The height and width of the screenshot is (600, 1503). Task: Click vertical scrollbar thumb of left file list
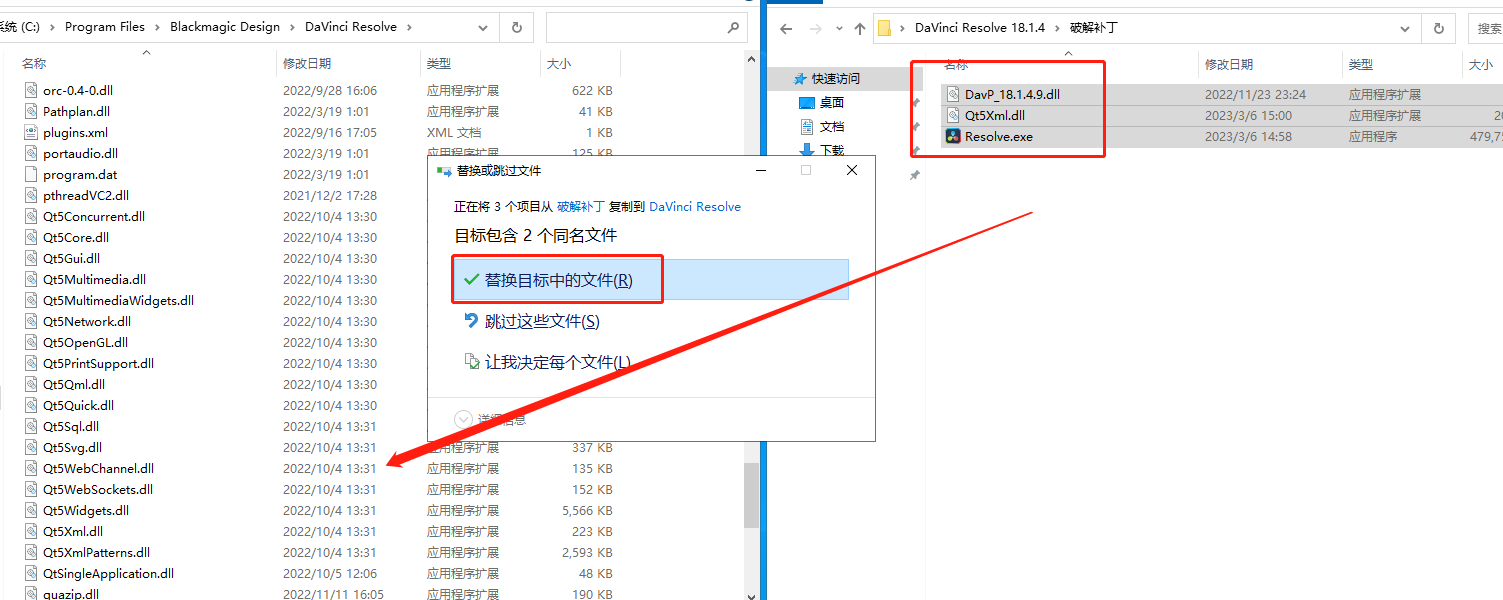coord(751,495)
